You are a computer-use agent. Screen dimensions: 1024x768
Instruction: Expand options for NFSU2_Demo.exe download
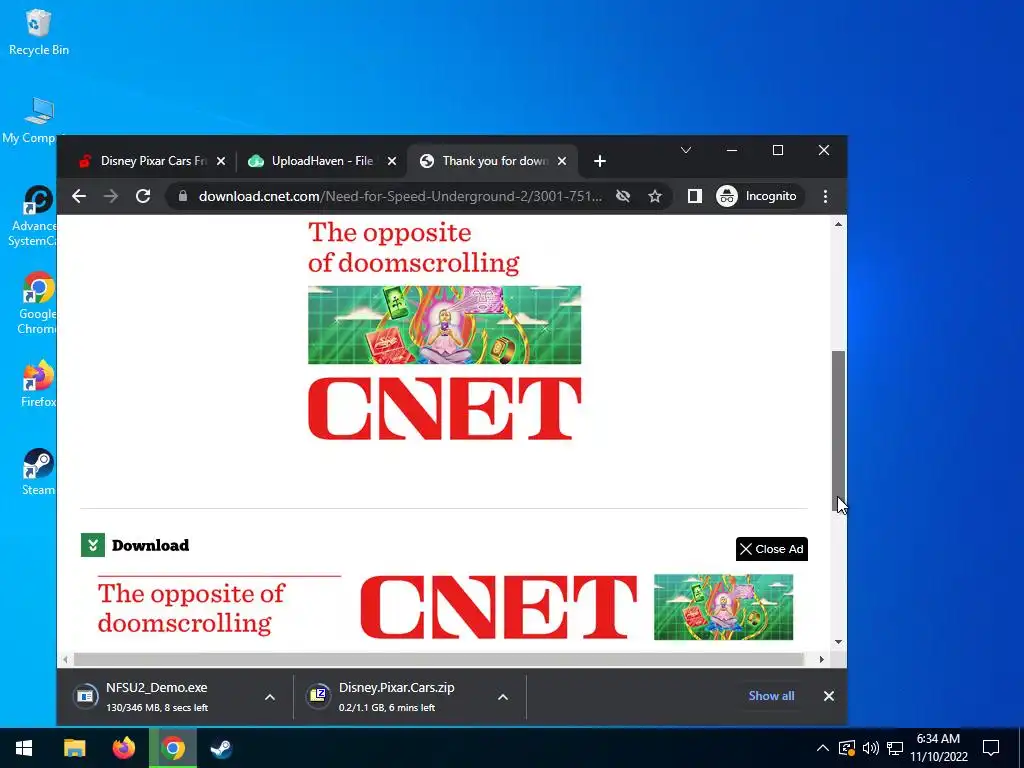pyautogui.click(x=270, y=697)
